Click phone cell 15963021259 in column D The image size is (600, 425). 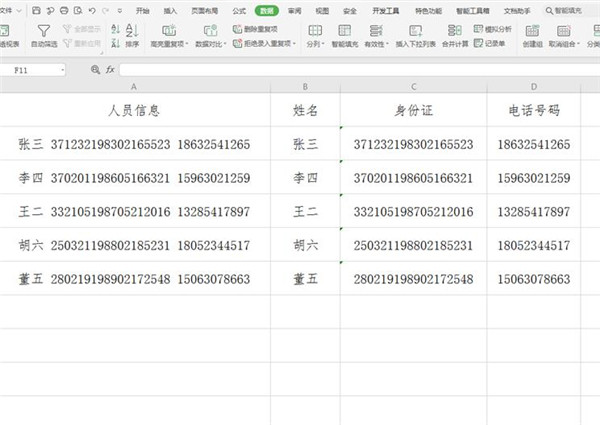(x=533, y=178)
